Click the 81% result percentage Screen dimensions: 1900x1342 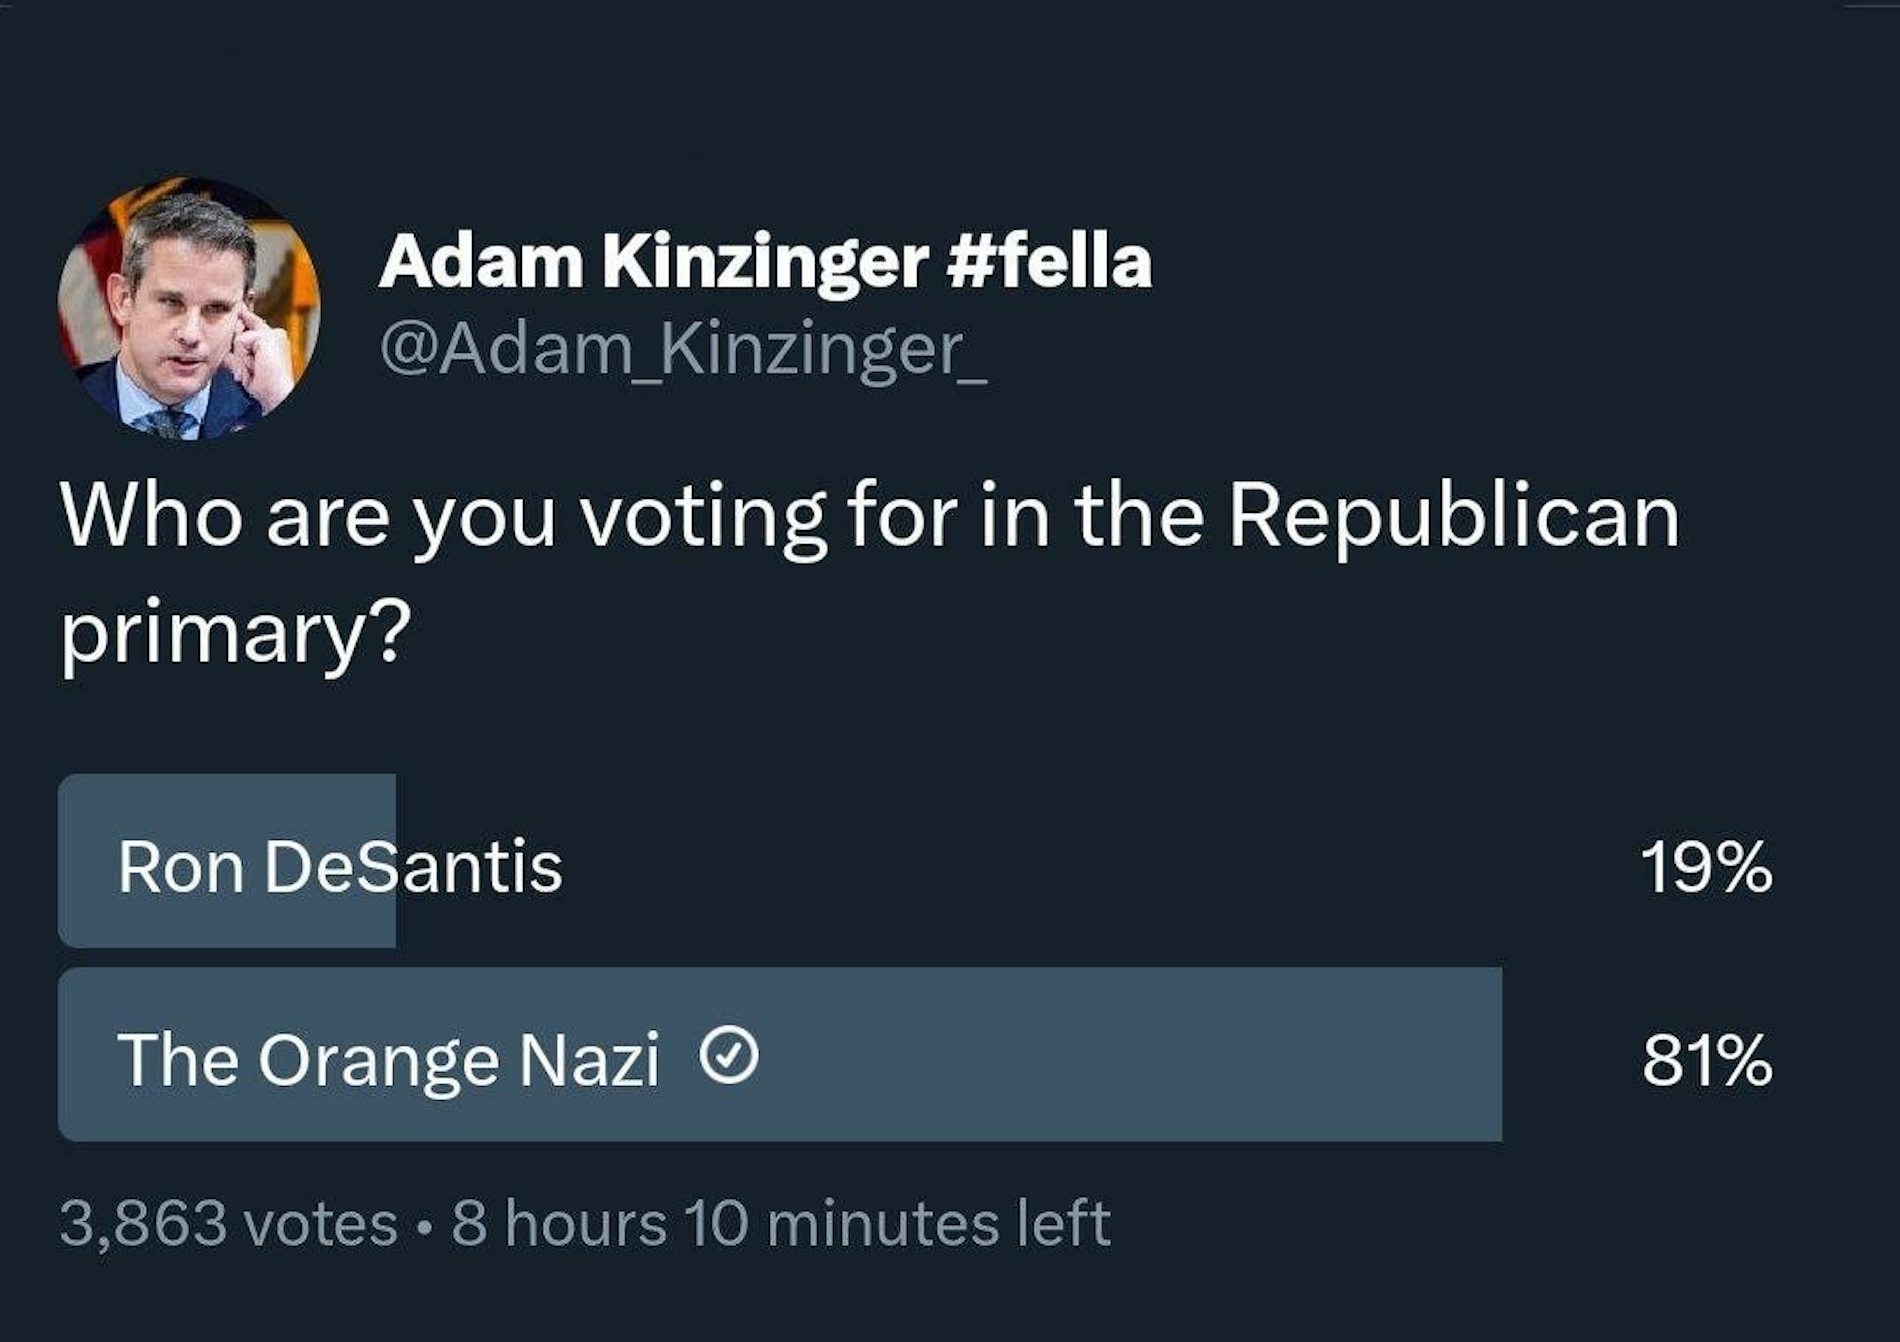(x=1706, y=1059)
